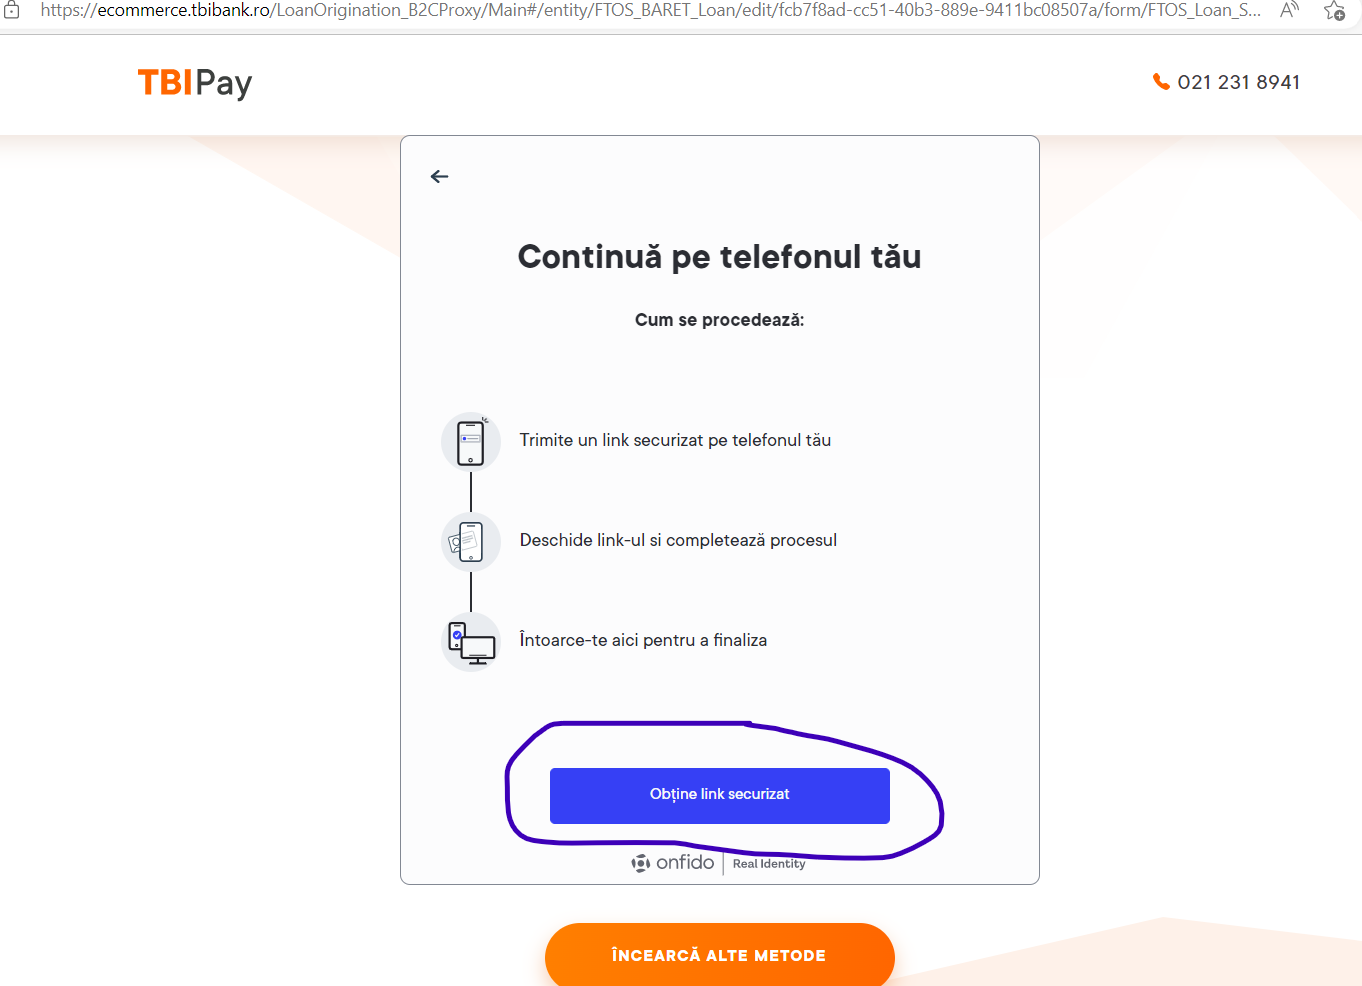Activate the Read Aloud browser icon

pos(1288,10)
